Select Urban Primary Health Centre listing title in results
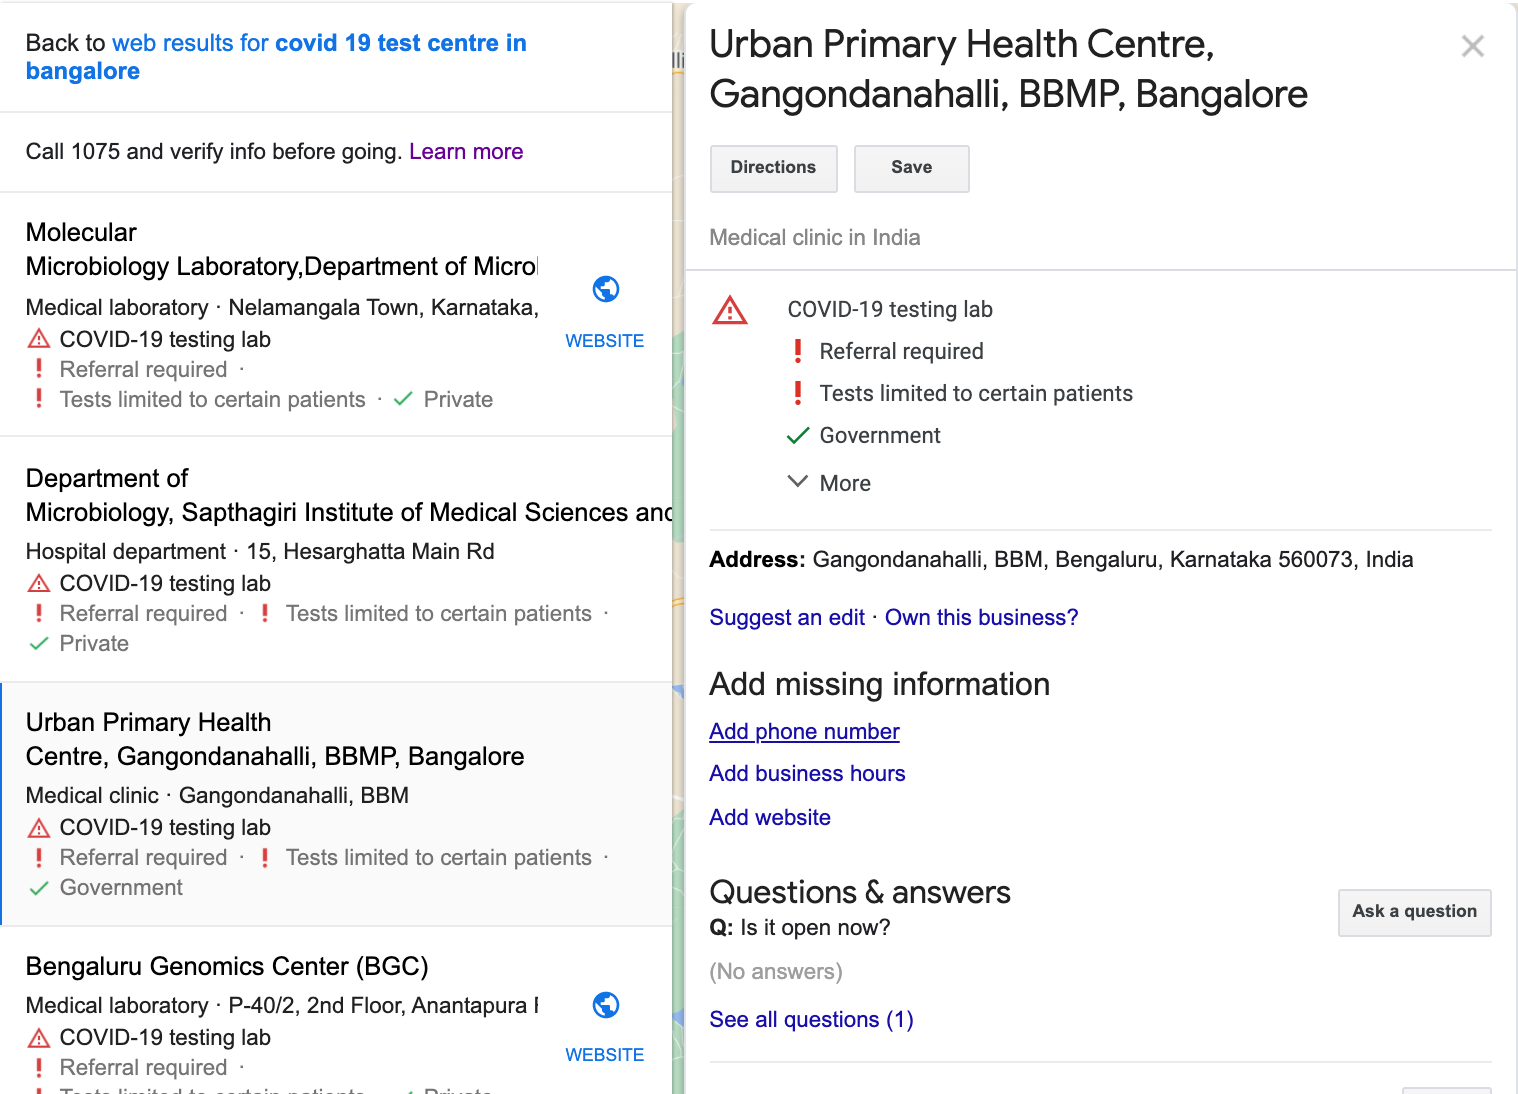Image resolution: width=1518 pixels, height=1094 pixels. (x=275, y=739)
